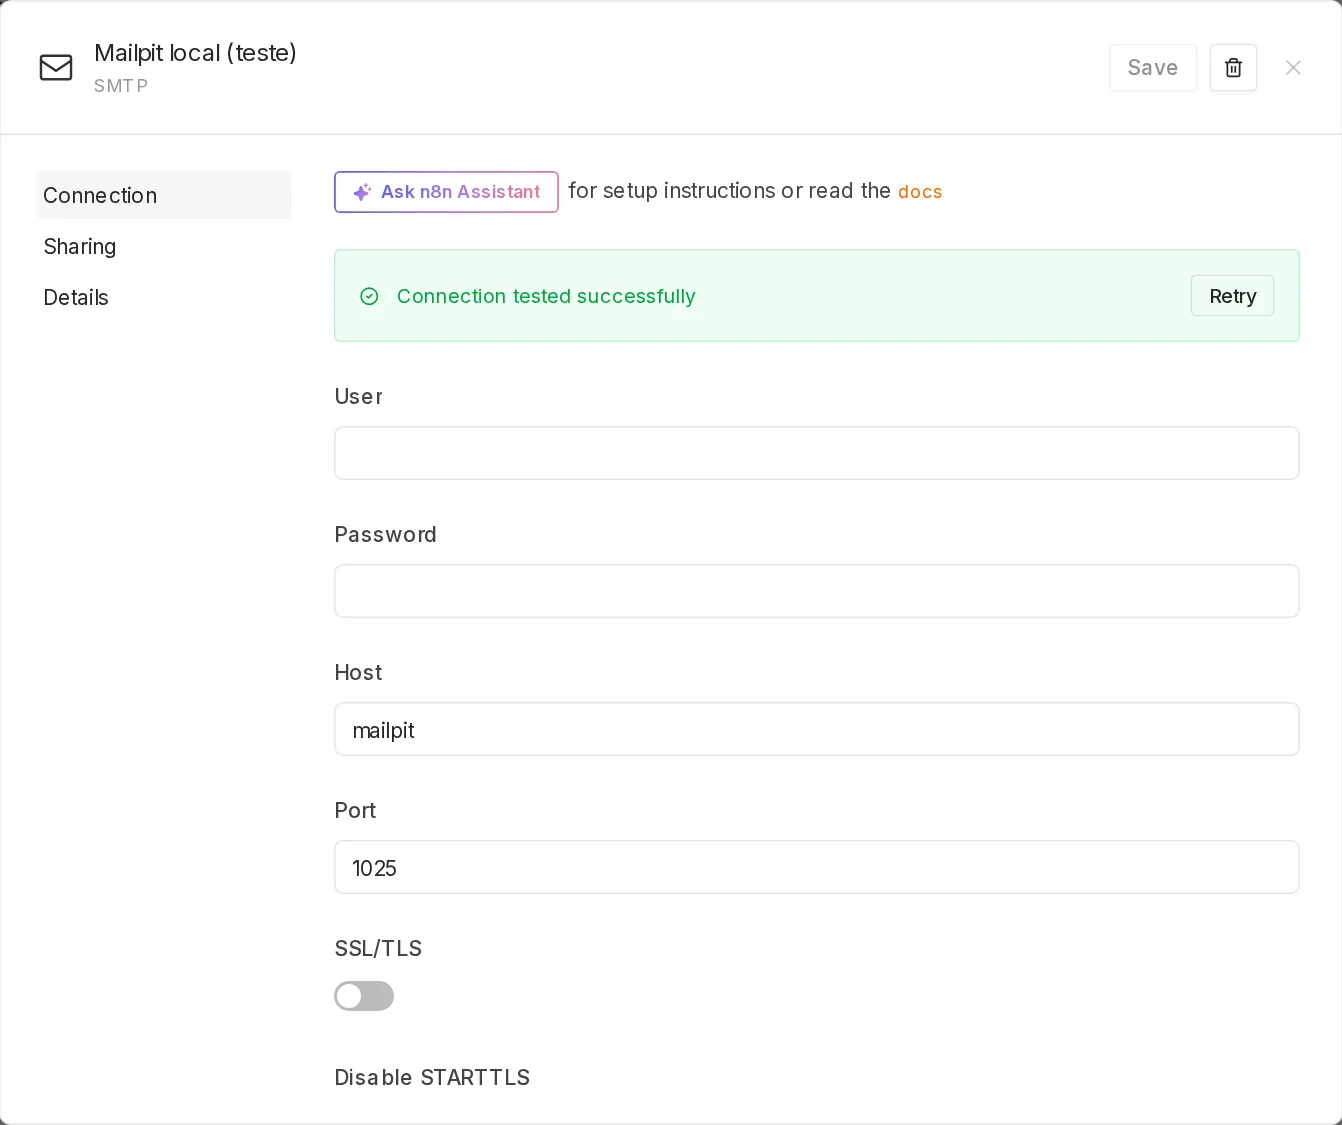This screenshot has height=1125, width=1342.
Task: Click the green success checkmark icon
Action: pyautogui.click(x=369, y=296)
